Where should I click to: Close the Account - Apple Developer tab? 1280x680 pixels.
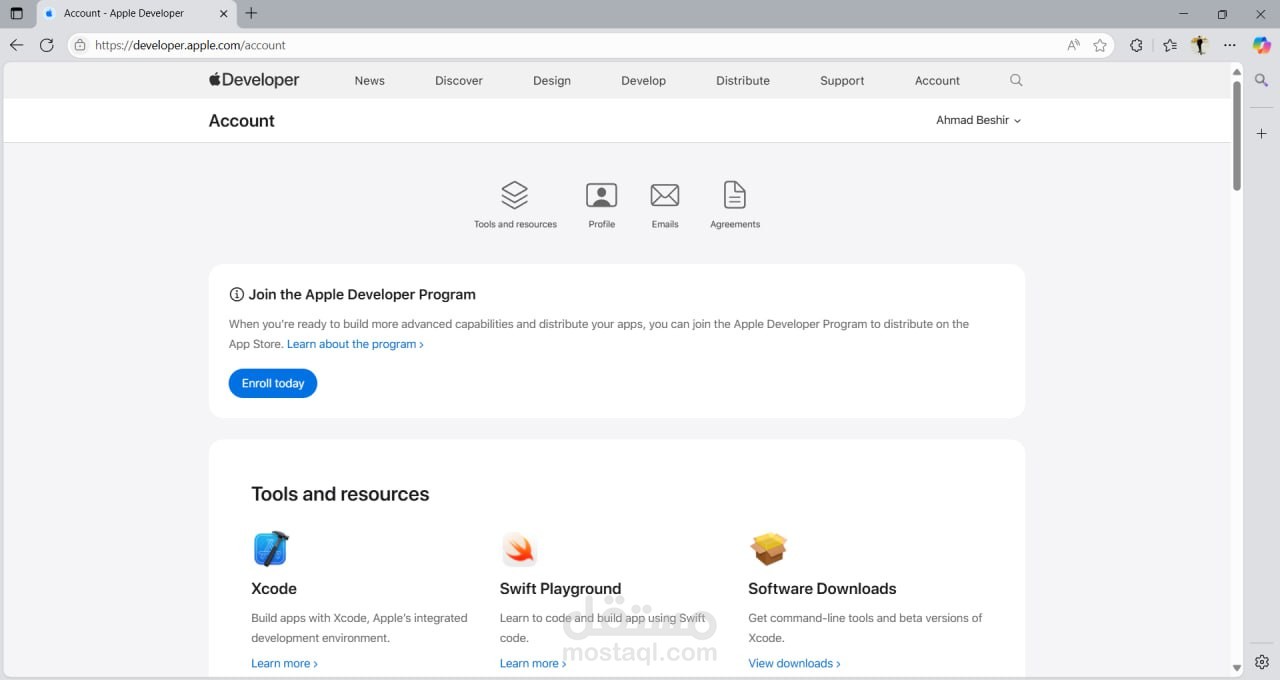223,13
